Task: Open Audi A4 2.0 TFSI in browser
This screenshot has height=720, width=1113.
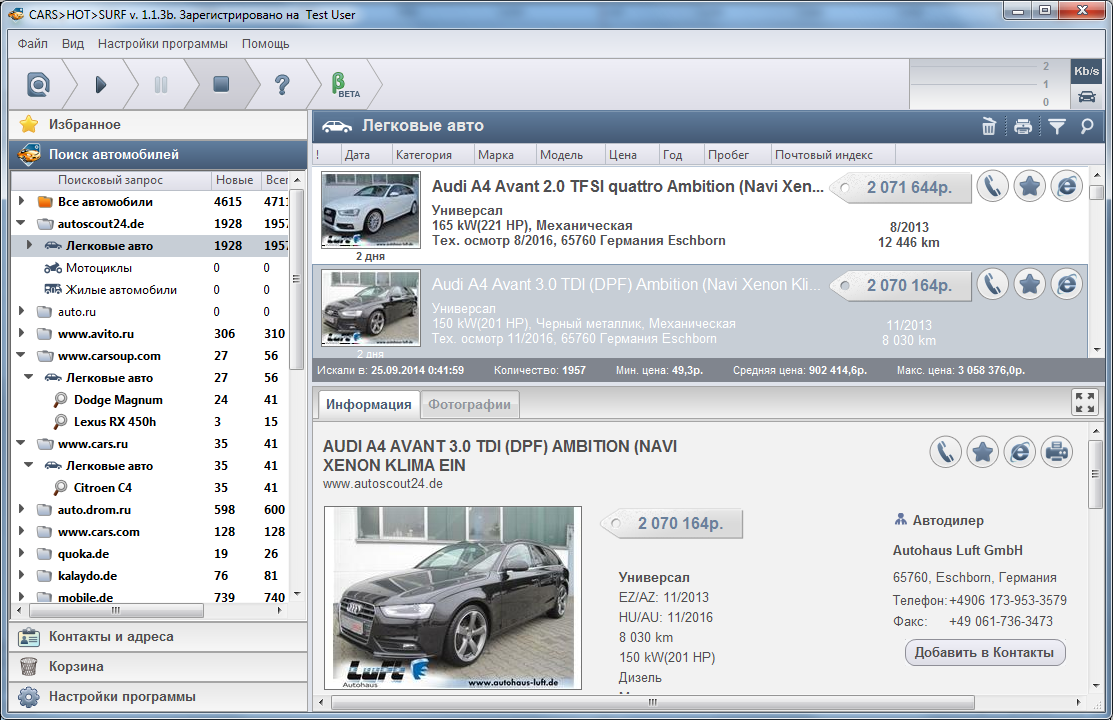Action: (1066, 186)
